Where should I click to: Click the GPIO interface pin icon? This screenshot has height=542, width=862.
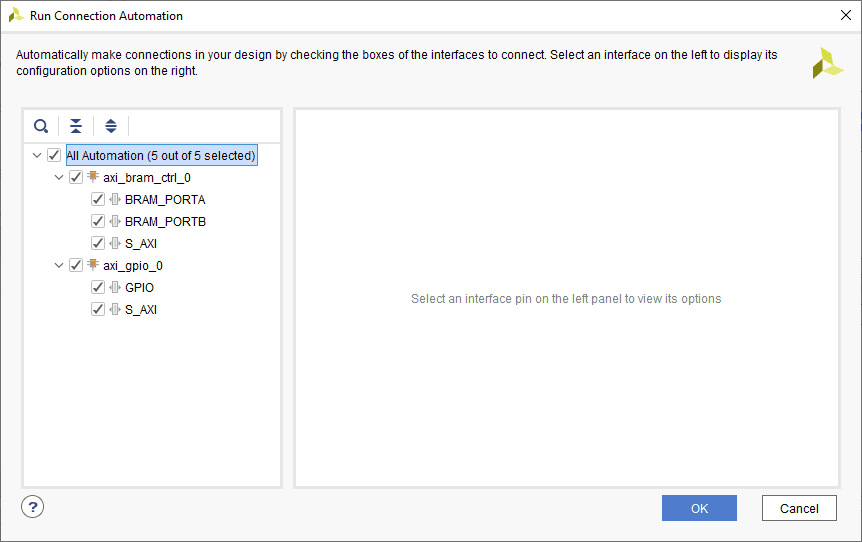click(x=115, y=288)
